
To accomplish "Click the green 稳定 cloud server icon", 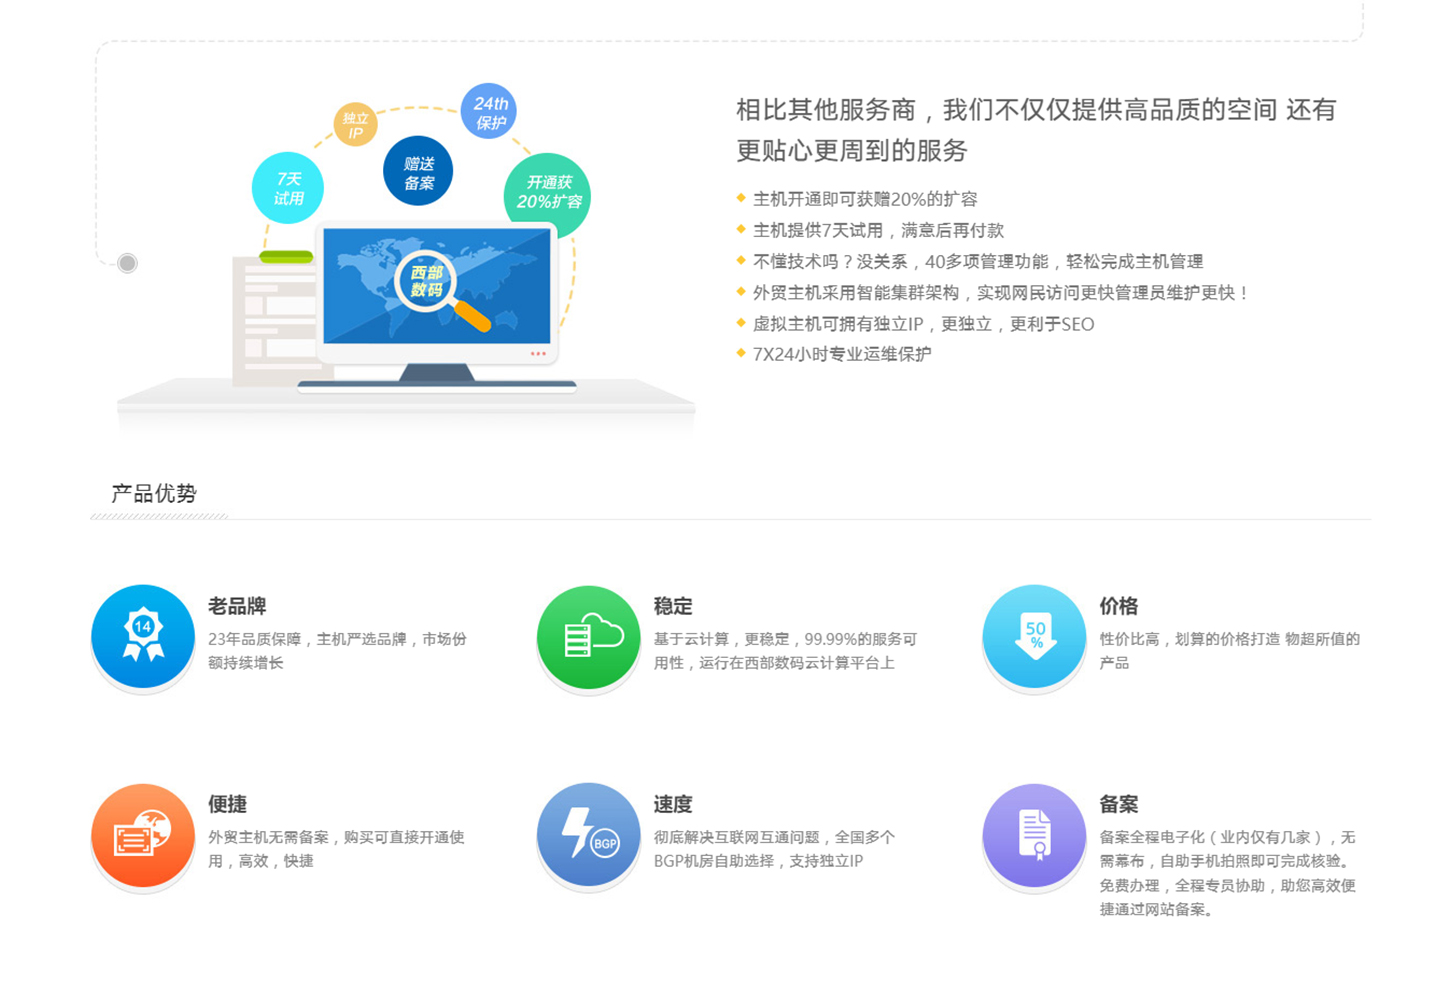I will click(588, 637).
